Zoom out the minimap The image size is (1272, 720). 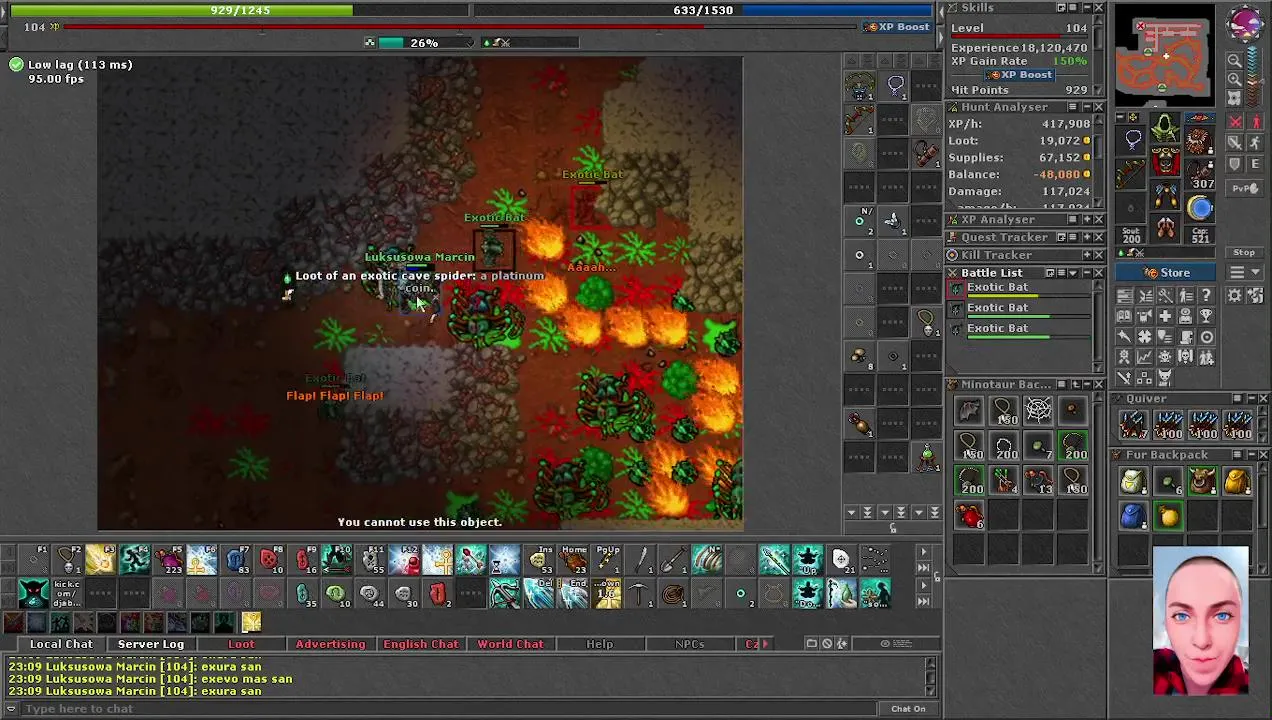point(1234,59)
